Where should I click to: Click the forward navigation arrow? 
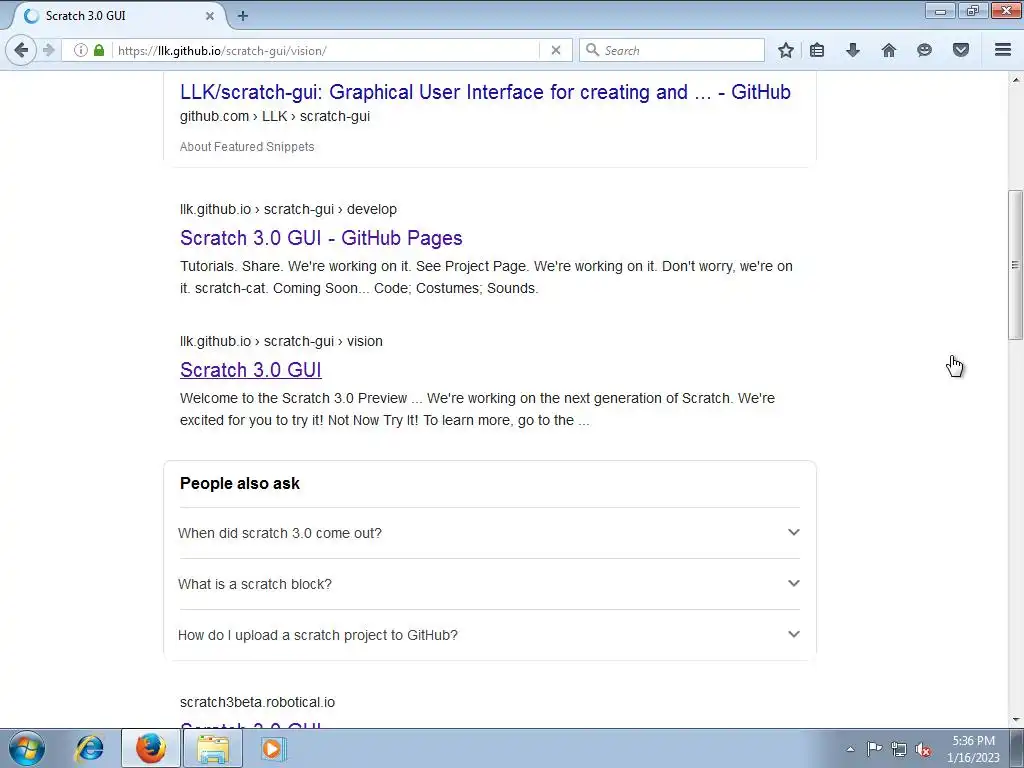[x=48, y=50]
